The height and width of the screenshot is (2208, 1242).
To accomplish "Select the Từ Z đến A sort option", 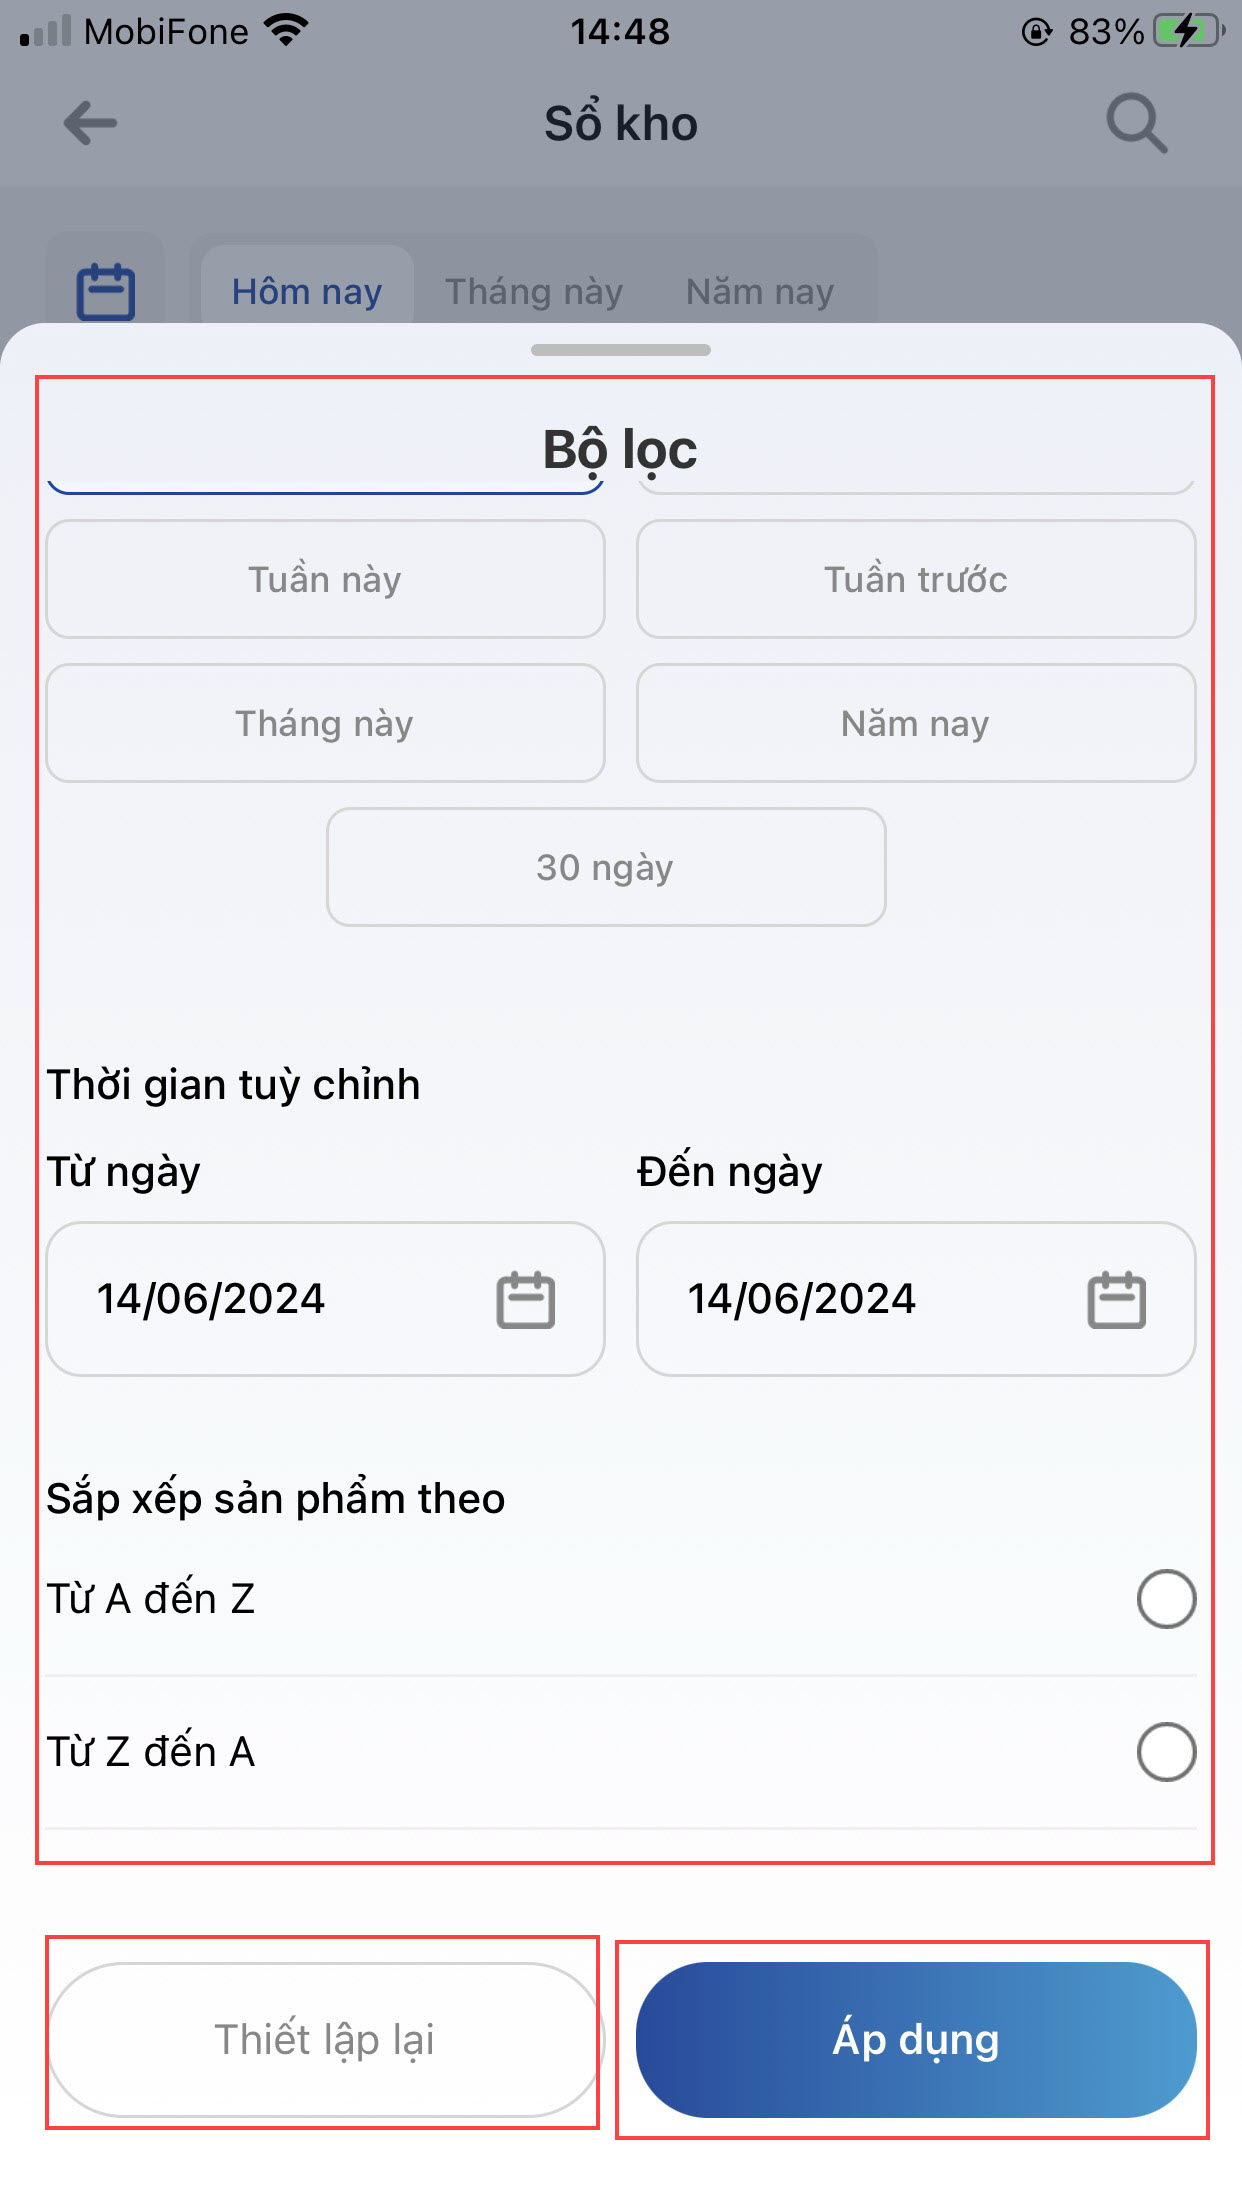I will pyautogui.click(x=1166, y=1752).
